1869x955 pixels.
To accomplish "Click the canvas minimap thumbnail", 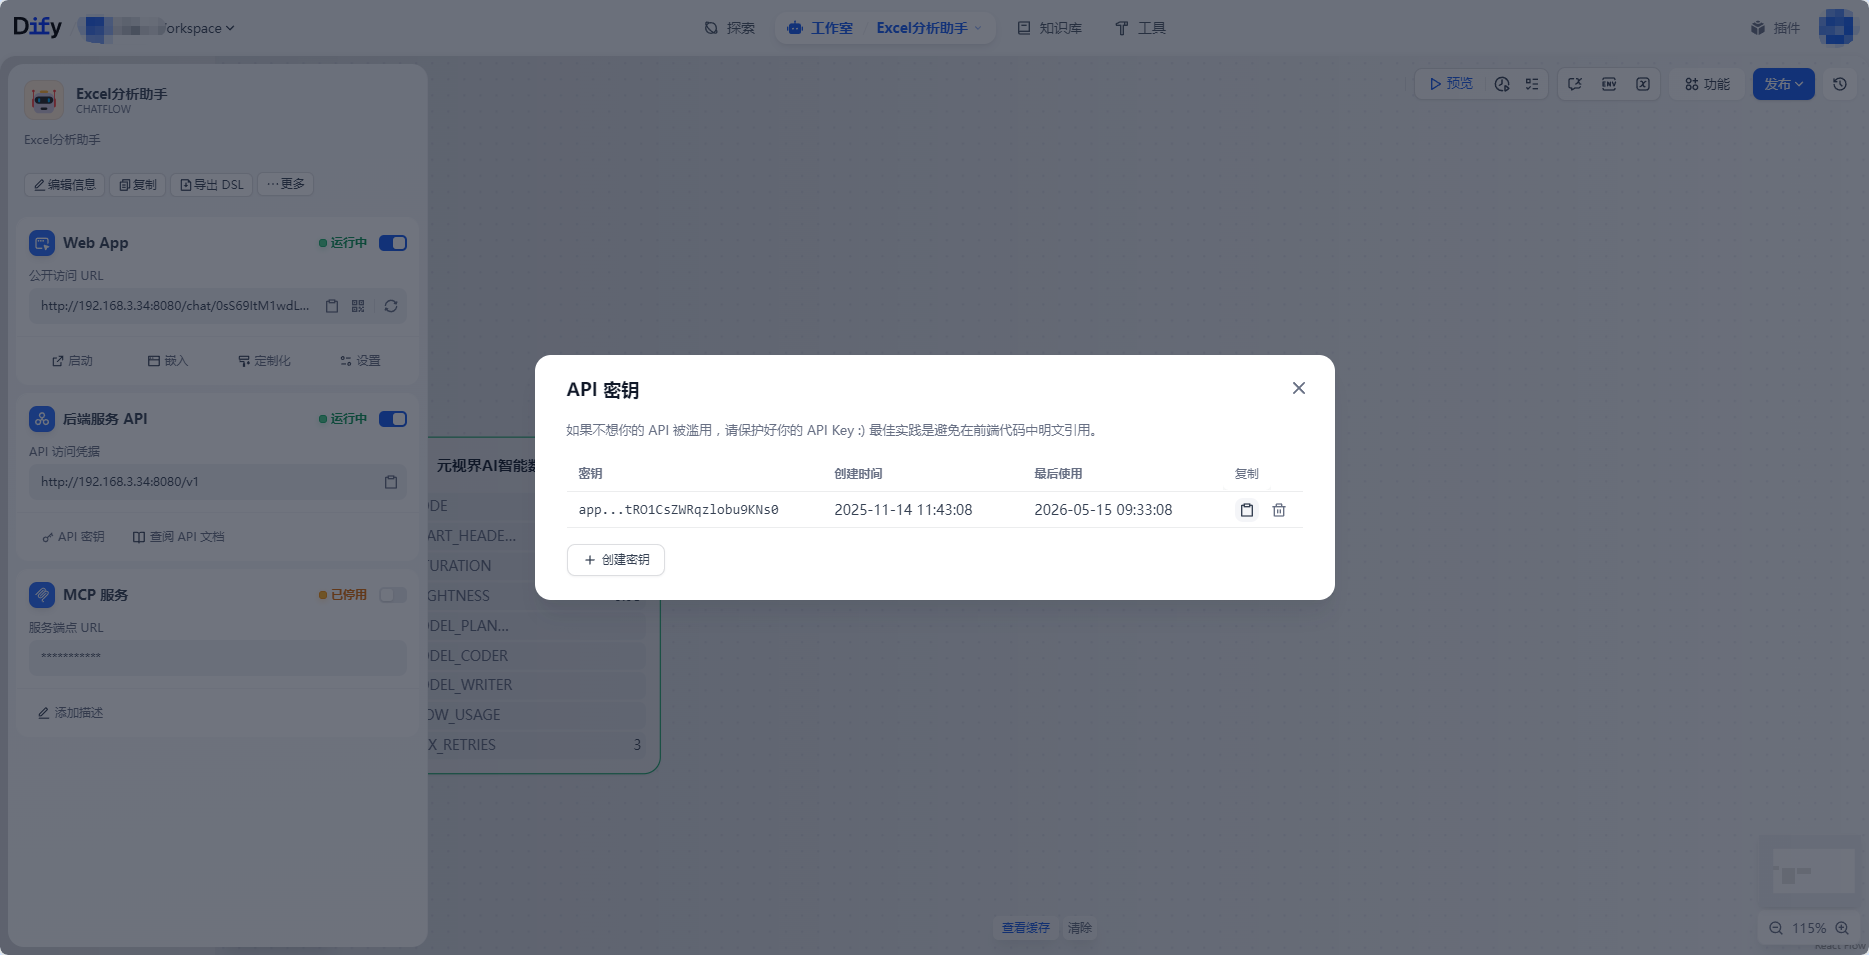I will point(1812,872).
